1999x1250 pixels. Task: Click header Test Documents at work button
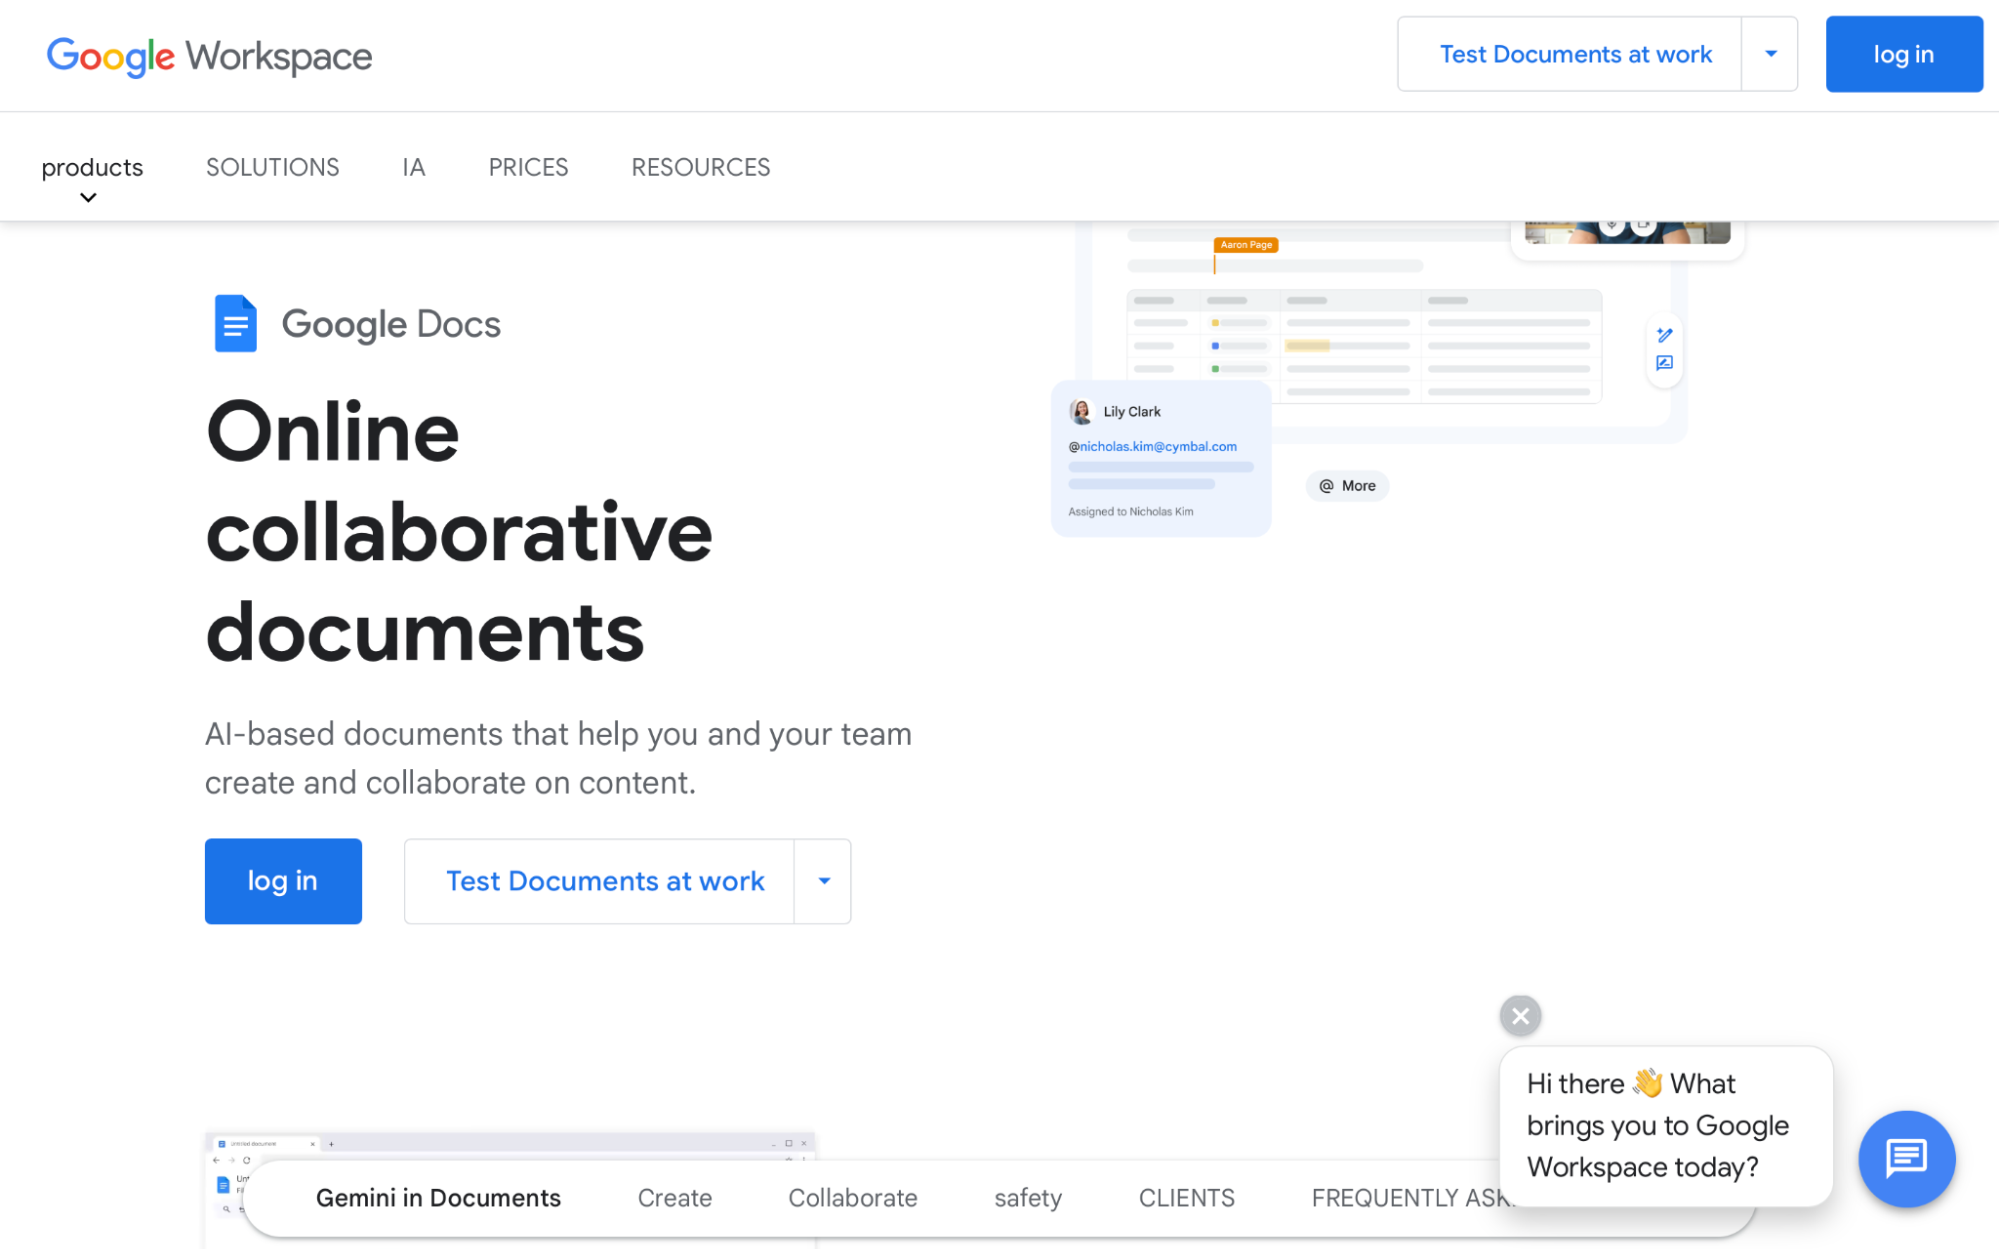(x=1570, y=54)
